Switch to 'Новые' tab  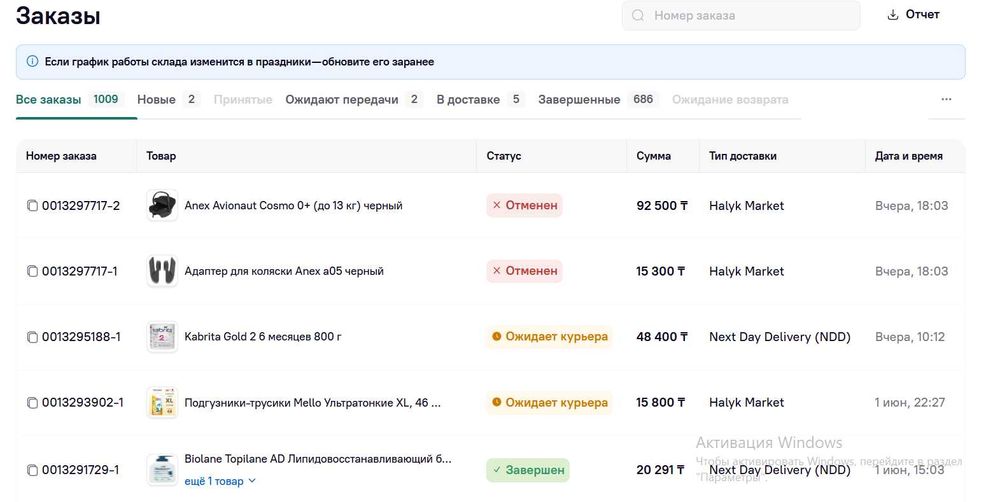(168, 100)
